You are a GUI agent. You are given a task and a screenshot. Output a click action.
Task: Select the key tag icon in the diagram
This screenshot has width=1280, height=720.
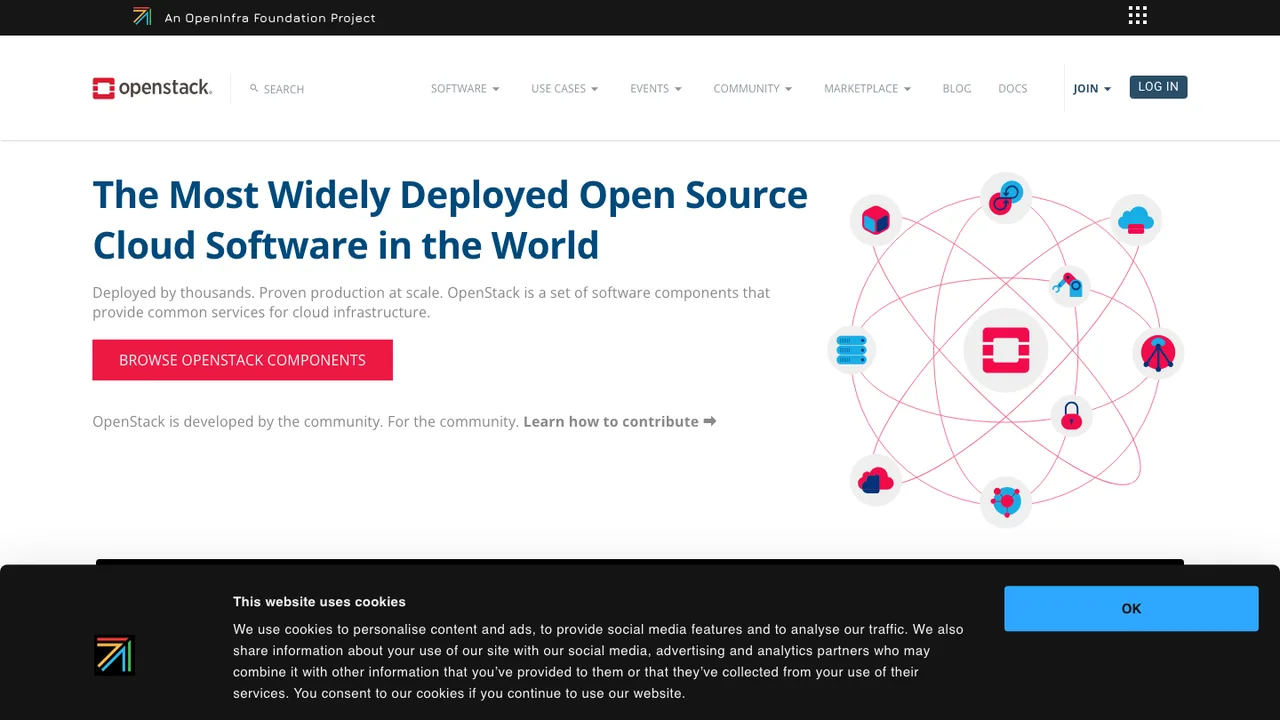pos(1069,286)
